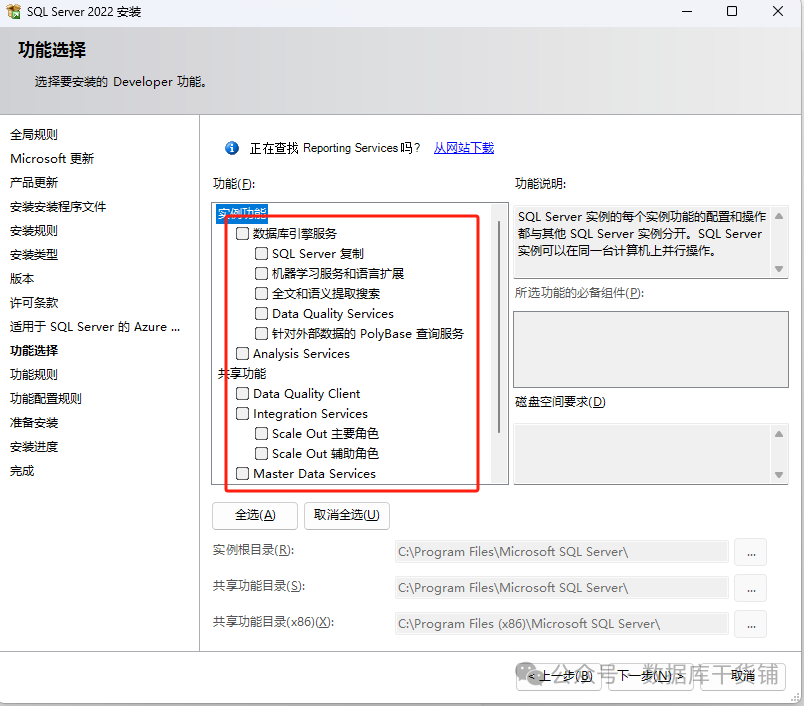
Task: Select Scale Out 辅助角色 checkbox
Action: [262, 454]
